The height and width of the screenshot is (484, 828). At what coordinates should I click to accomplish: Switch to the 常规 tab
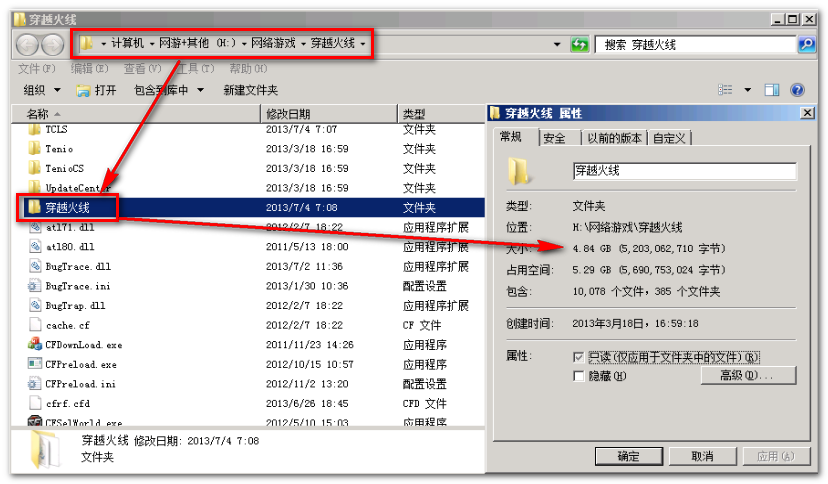(x=511, y=137)
